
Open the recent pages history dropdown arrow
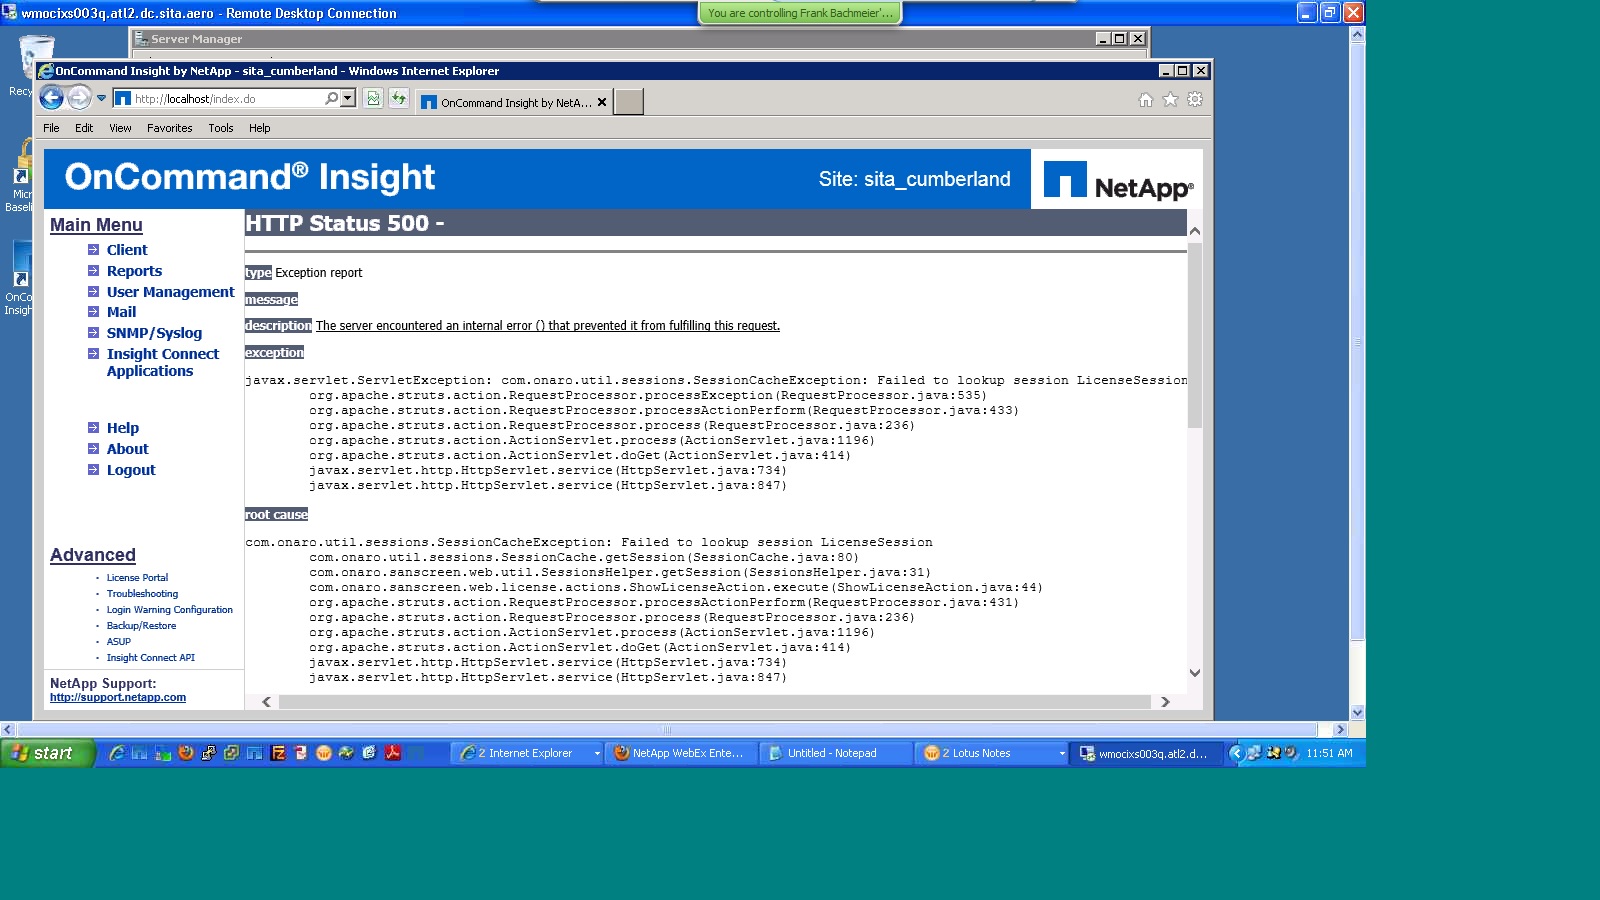pyautogui.click(x=101, y=98)
